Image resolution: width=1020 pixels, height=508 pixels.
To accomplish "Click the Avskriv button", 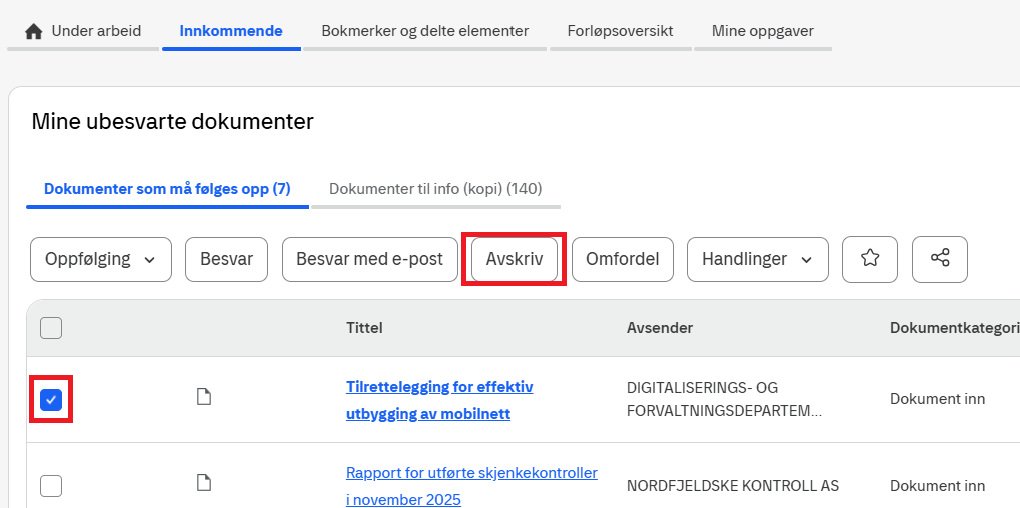I will coord(514,259).
